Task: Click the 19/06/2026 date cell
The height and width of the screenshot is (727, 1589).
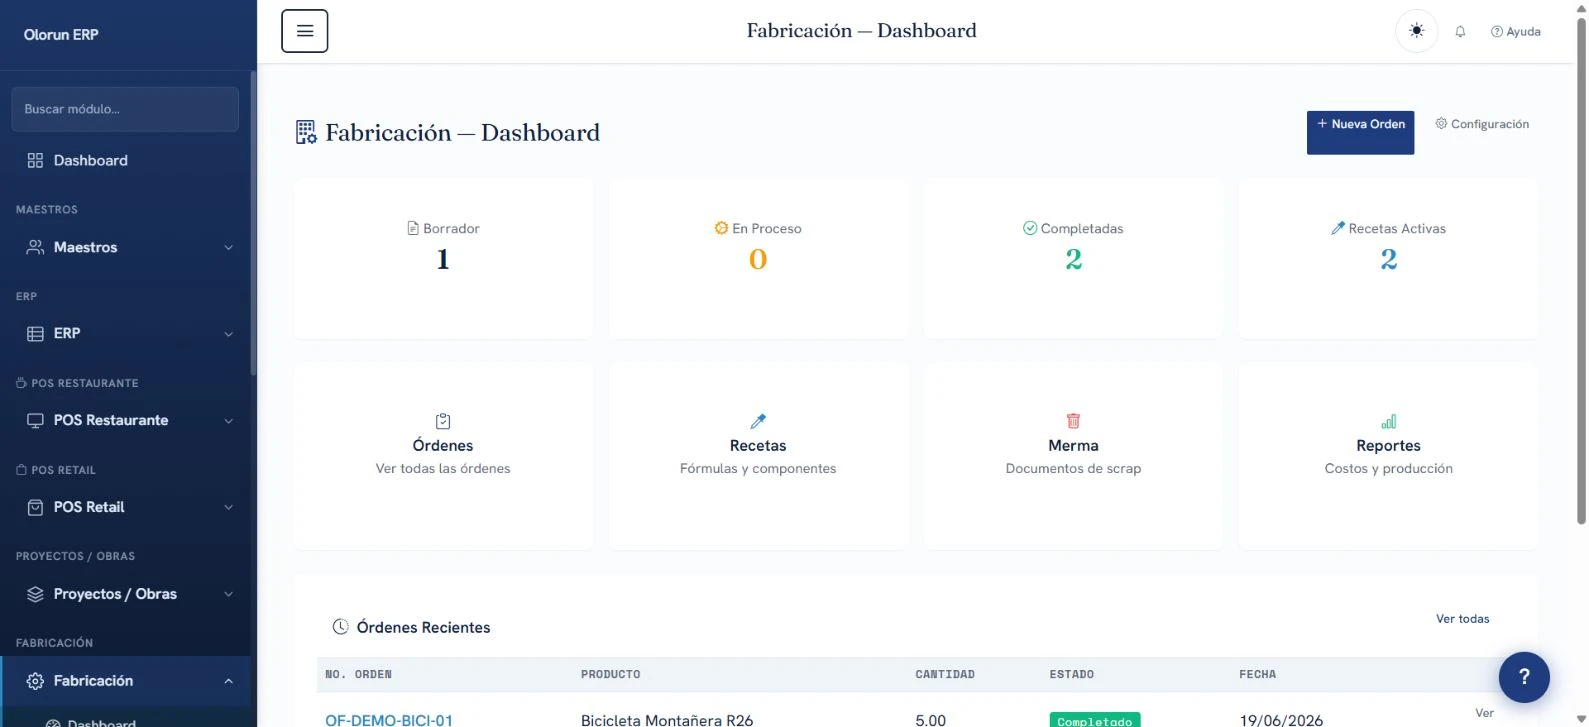Action: point(1281,720)
